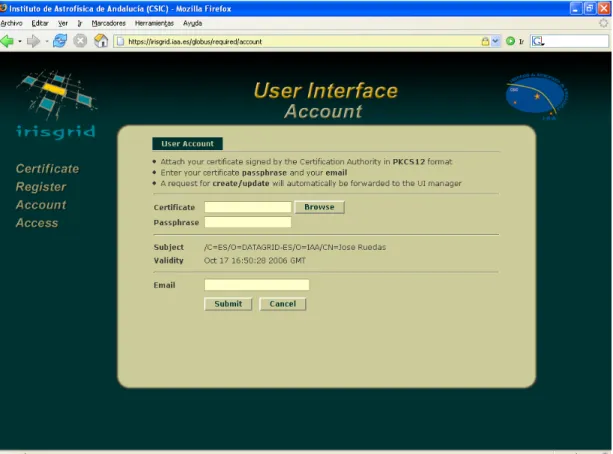
Task: Open the Marcadores menu
Action: tap(109, 23)
